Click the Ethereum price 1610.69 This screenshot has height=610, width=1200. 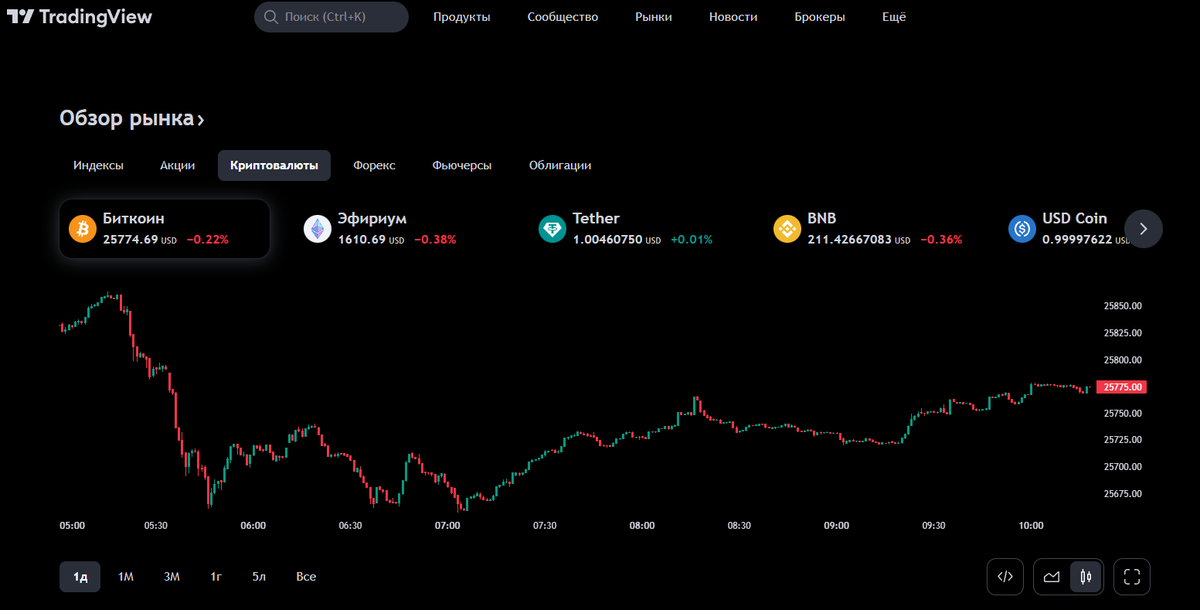tap(362, 240)
